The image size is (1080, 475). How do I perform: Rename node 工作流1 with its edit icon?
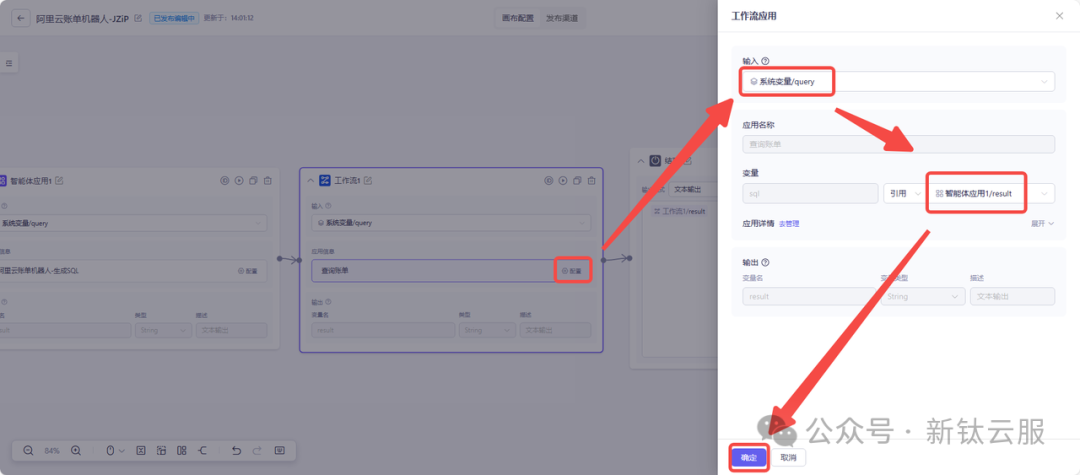tap(368, 181)
